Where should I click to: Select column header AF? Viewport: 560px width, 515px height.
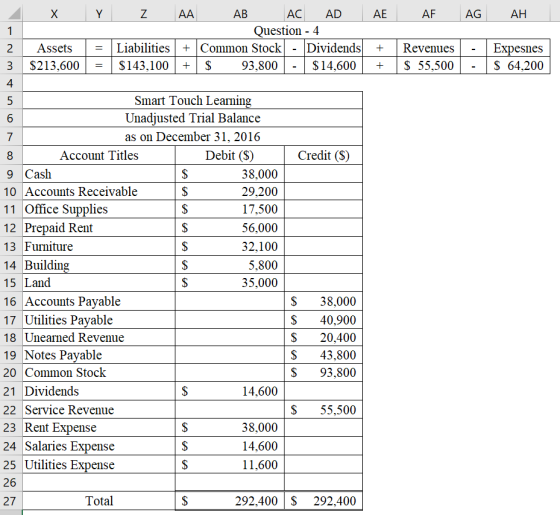point(429,14)
